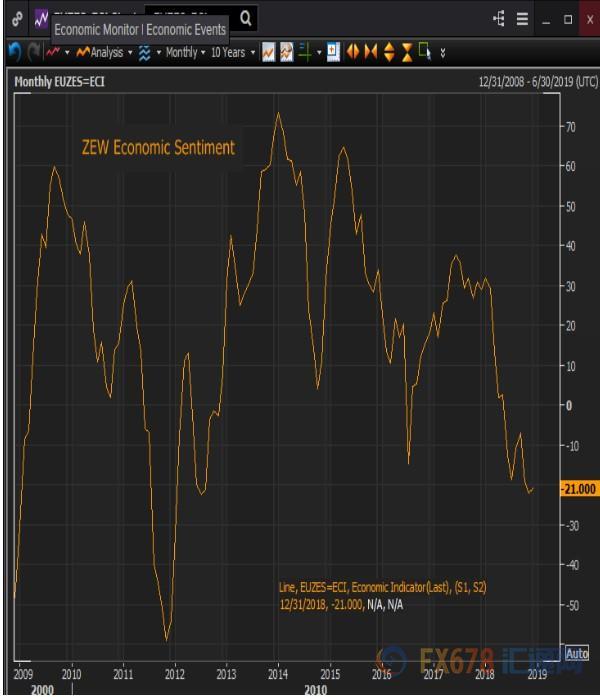Click the horizontal expand arrows icon
This screenshot has width=600, height=697.
pyautogui.click(x=353, y=52)
